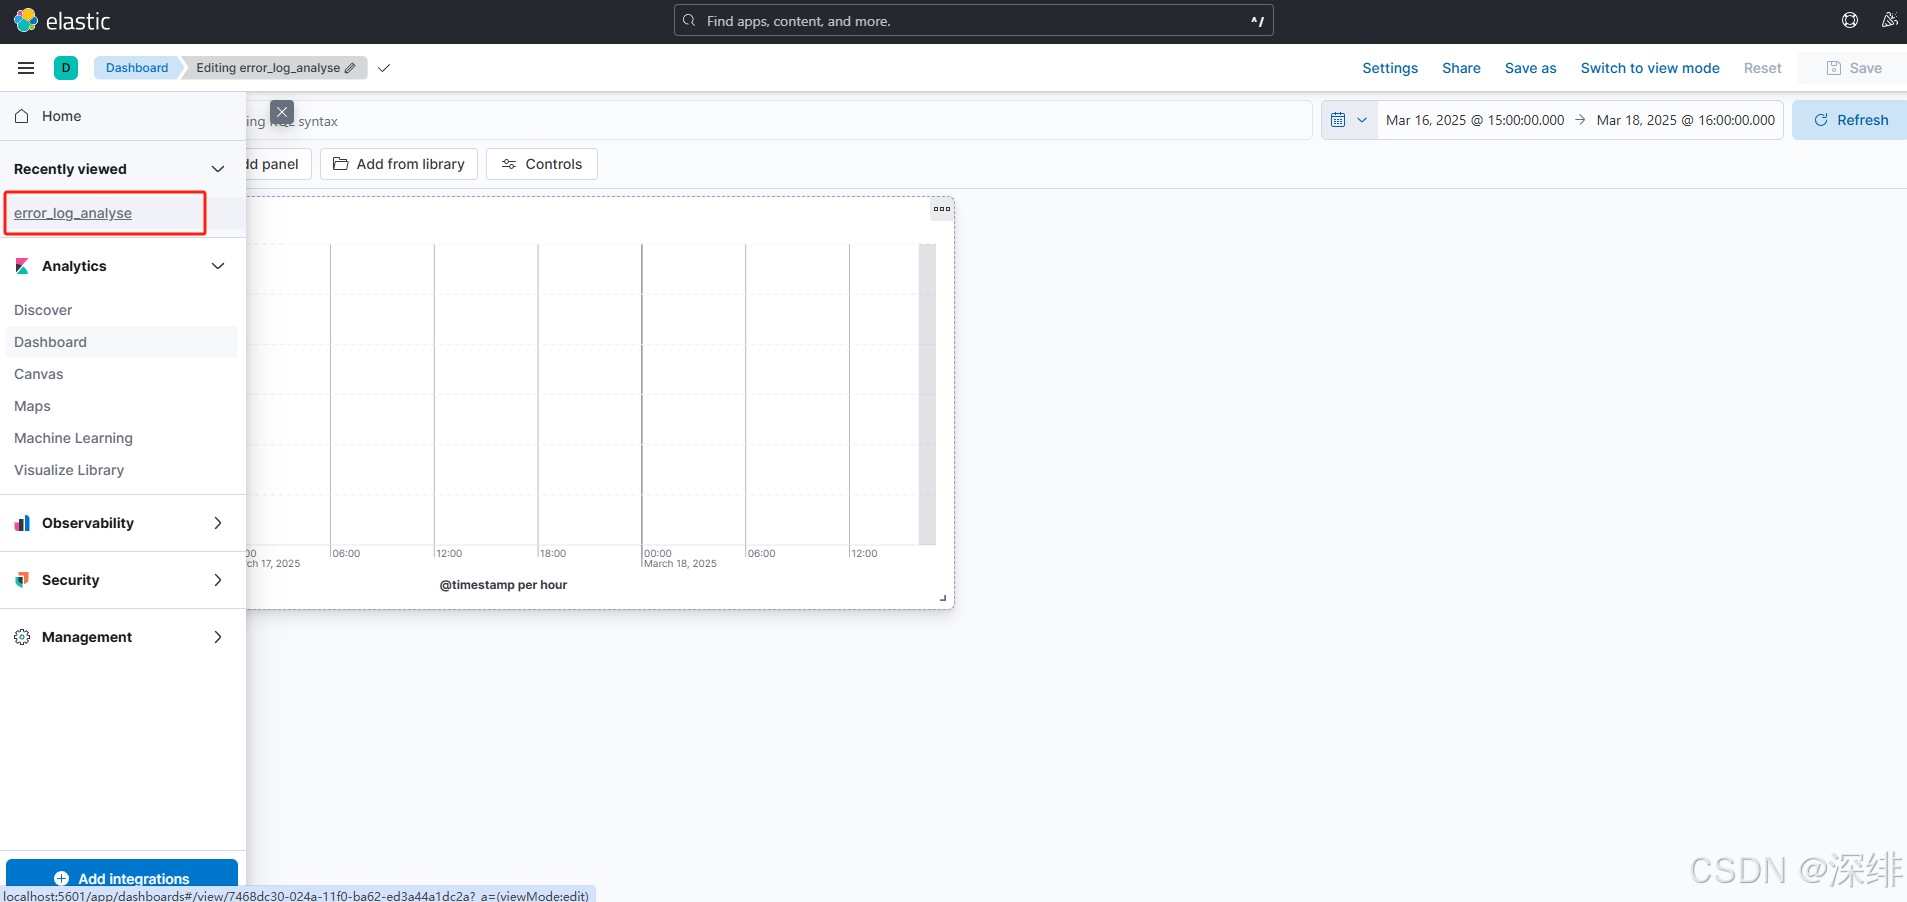Screen dimensions: 1907x902
Task: Expand the Observability section
Action: tap(218, 523)
